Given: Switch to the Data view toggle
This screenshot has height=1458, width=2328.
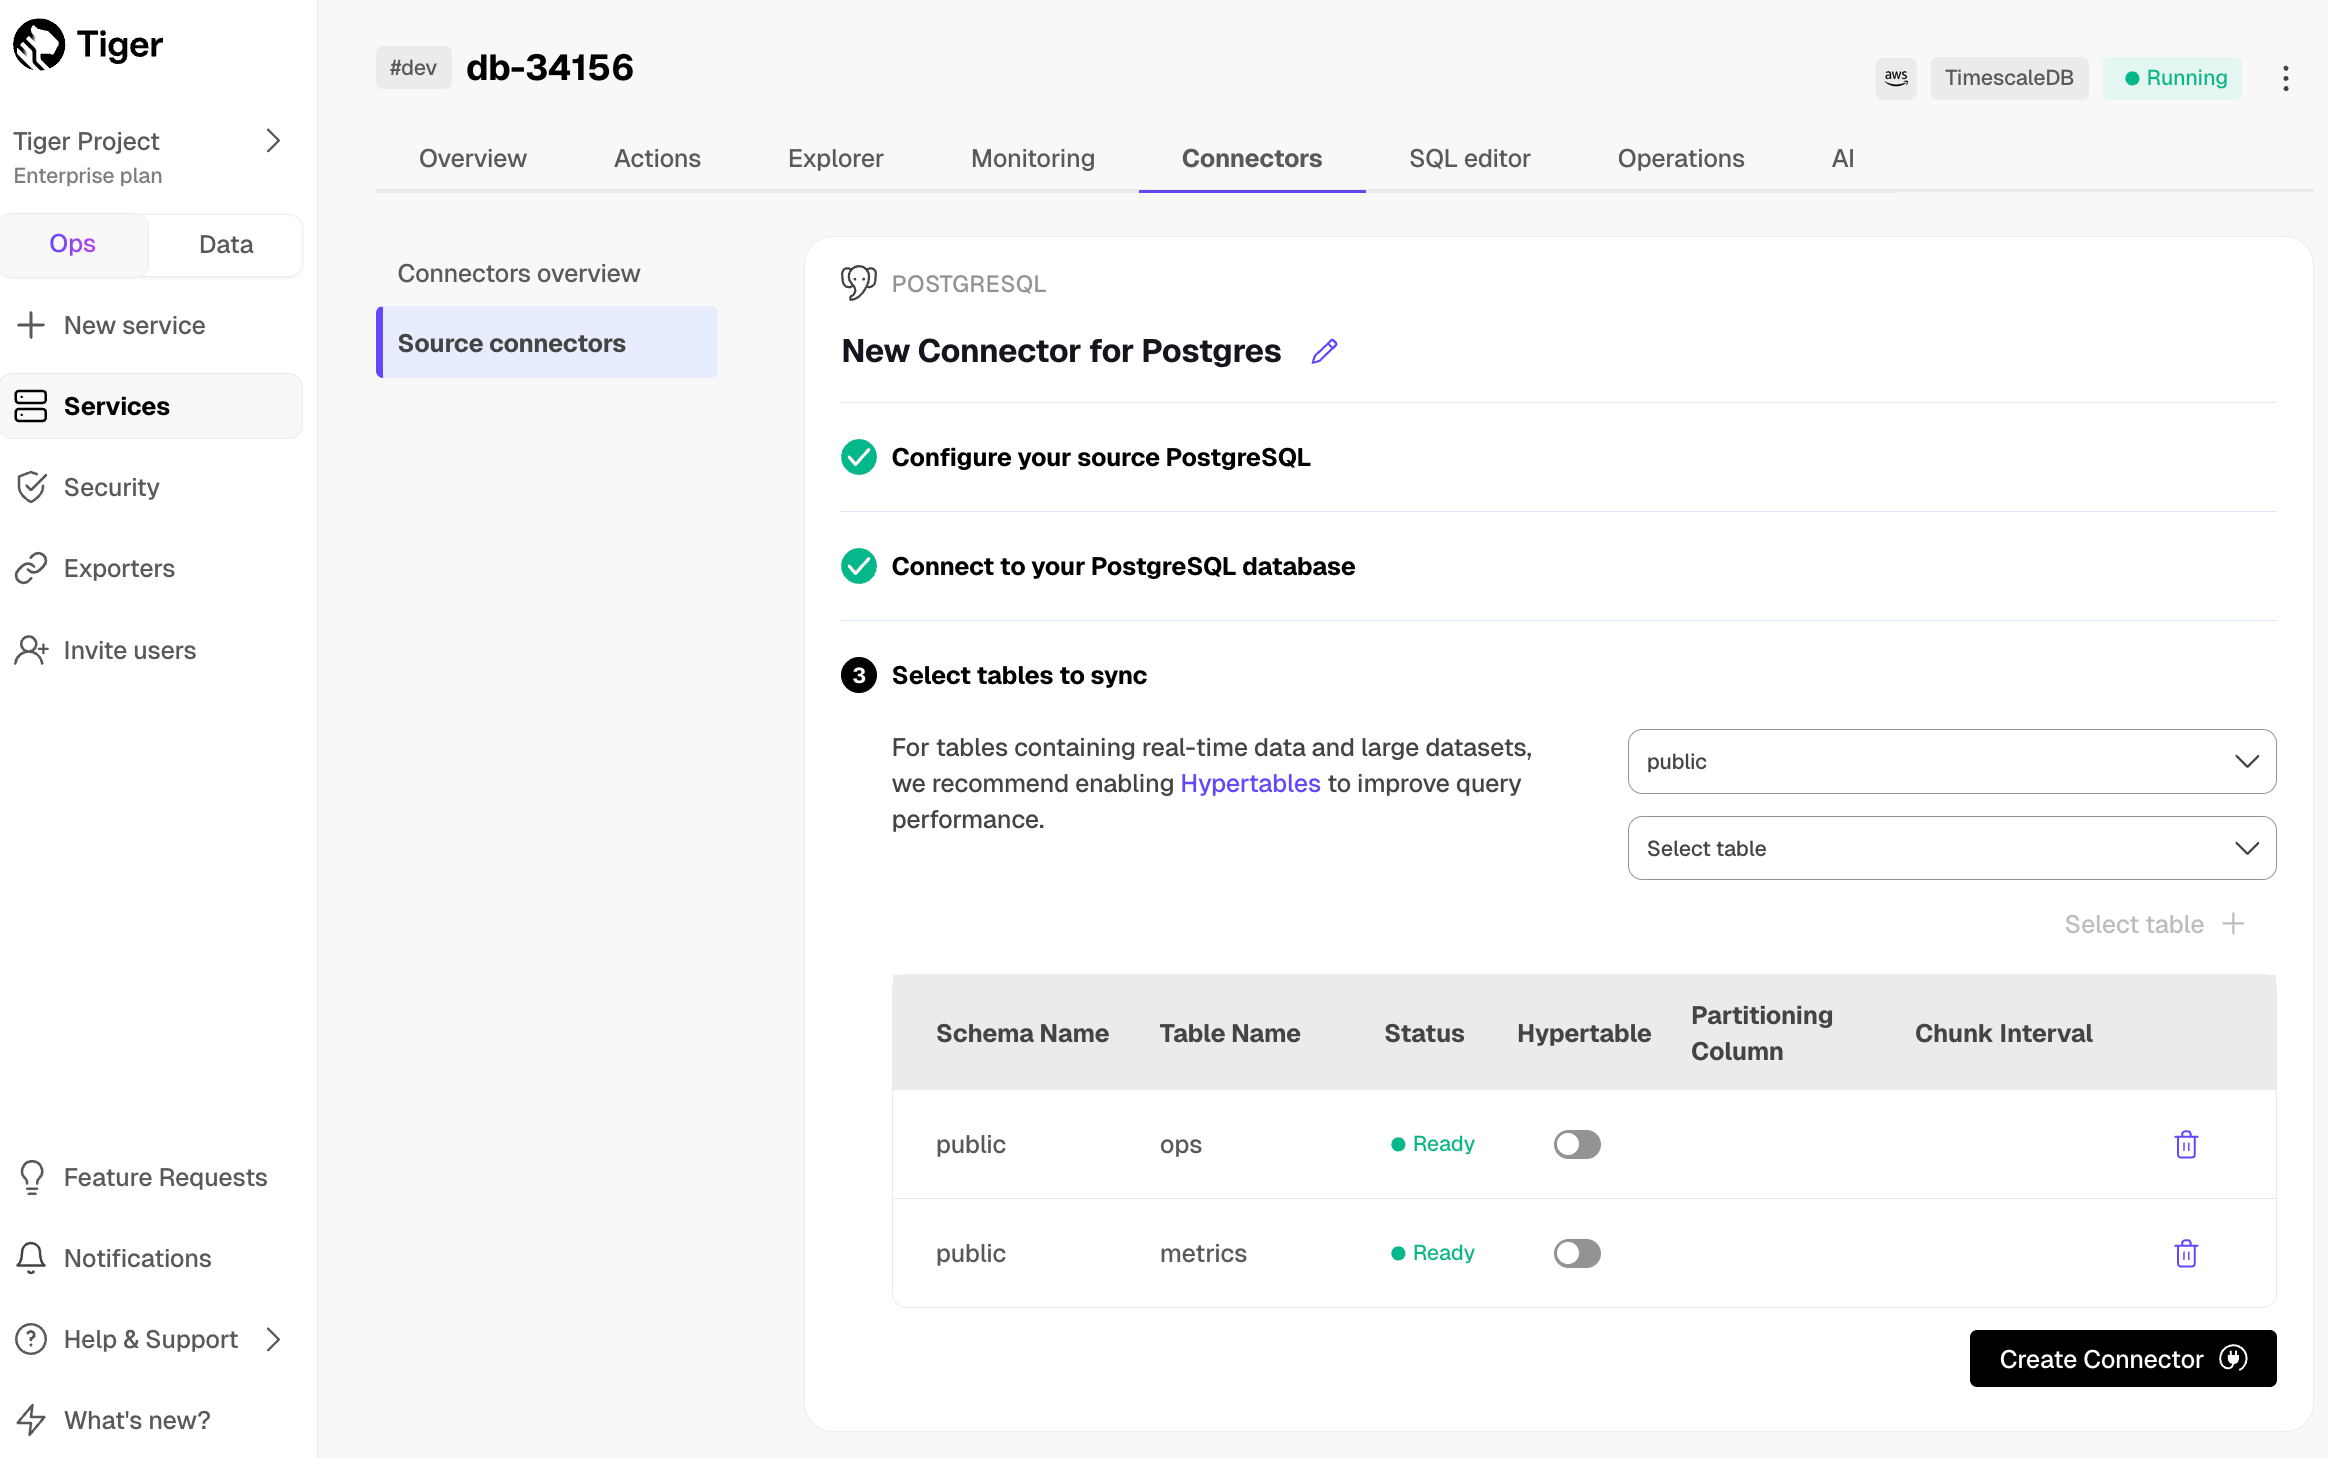Looking at the screenshot, I should coord(226,244).
